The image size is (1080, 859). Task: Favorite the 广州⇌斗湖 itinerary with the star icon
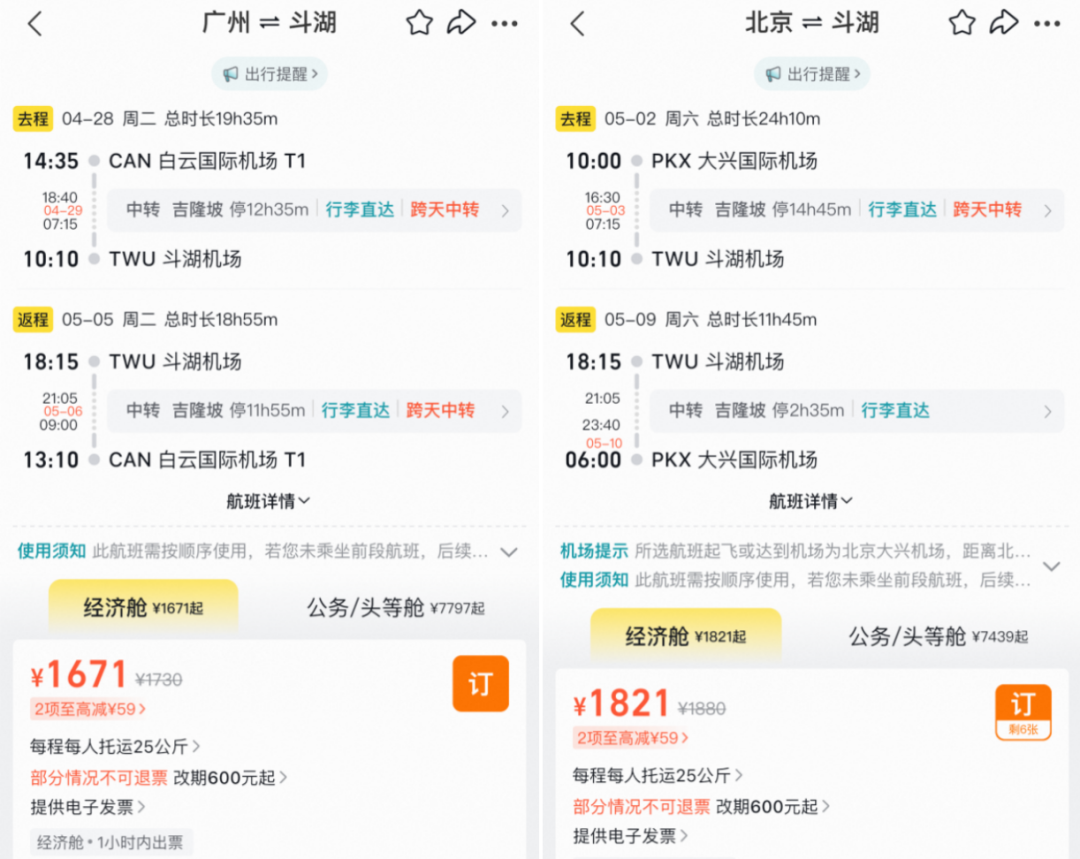[419, 22]
